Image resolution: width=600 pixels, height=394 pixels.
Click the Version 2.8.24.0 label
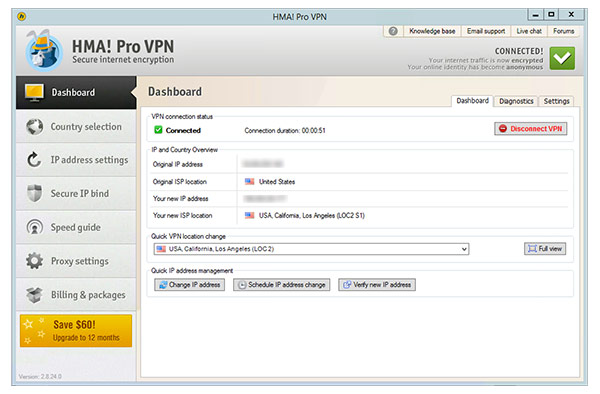(x=40, y=376)
